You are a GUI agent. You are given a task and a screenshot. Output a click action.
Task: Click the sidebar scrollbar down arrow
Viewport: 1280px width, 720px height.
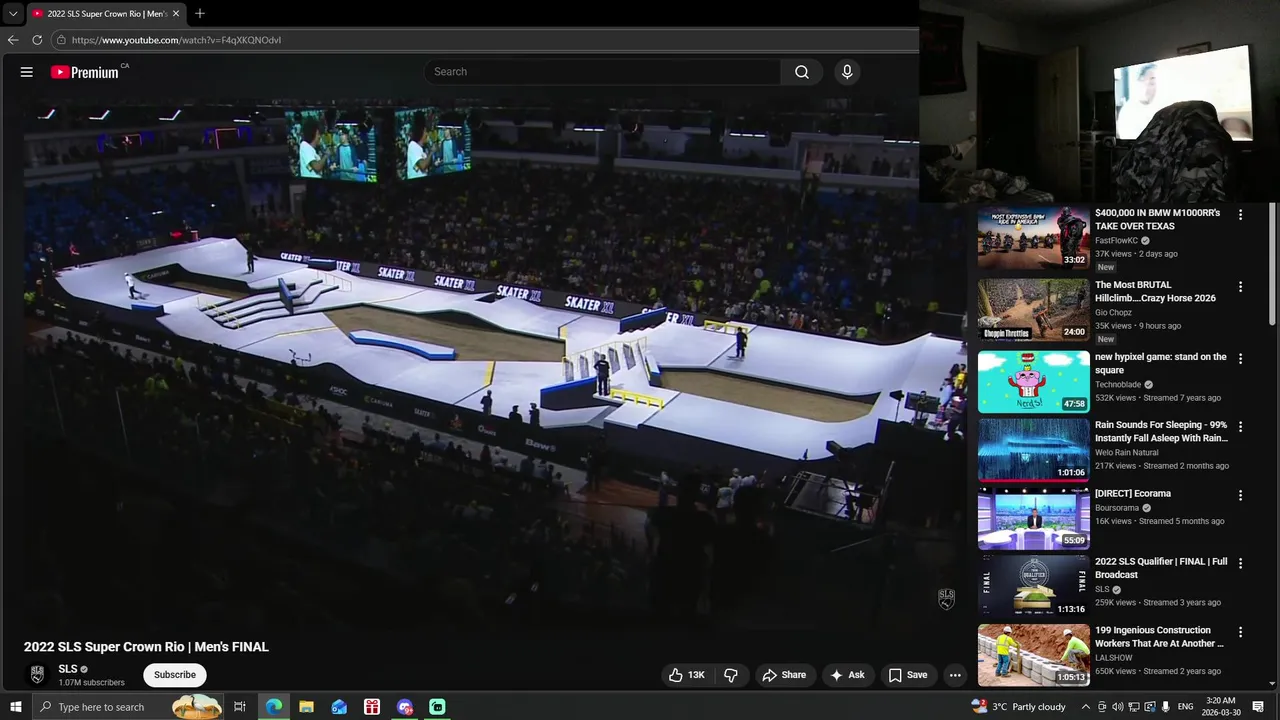pos(1272,684)
